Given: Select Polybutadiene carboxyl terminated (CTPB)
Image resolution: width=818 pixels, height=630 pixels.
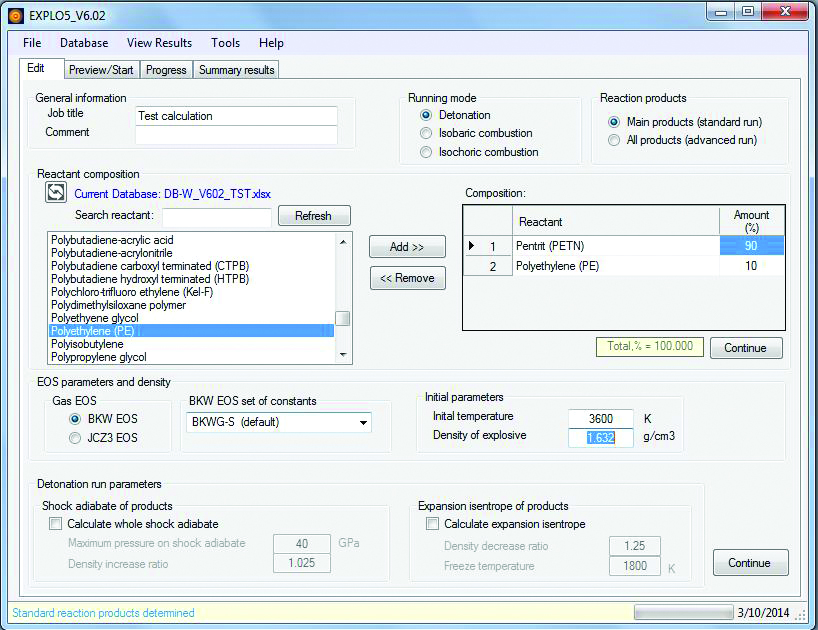Looking at the screenshot, I should 191,266.
